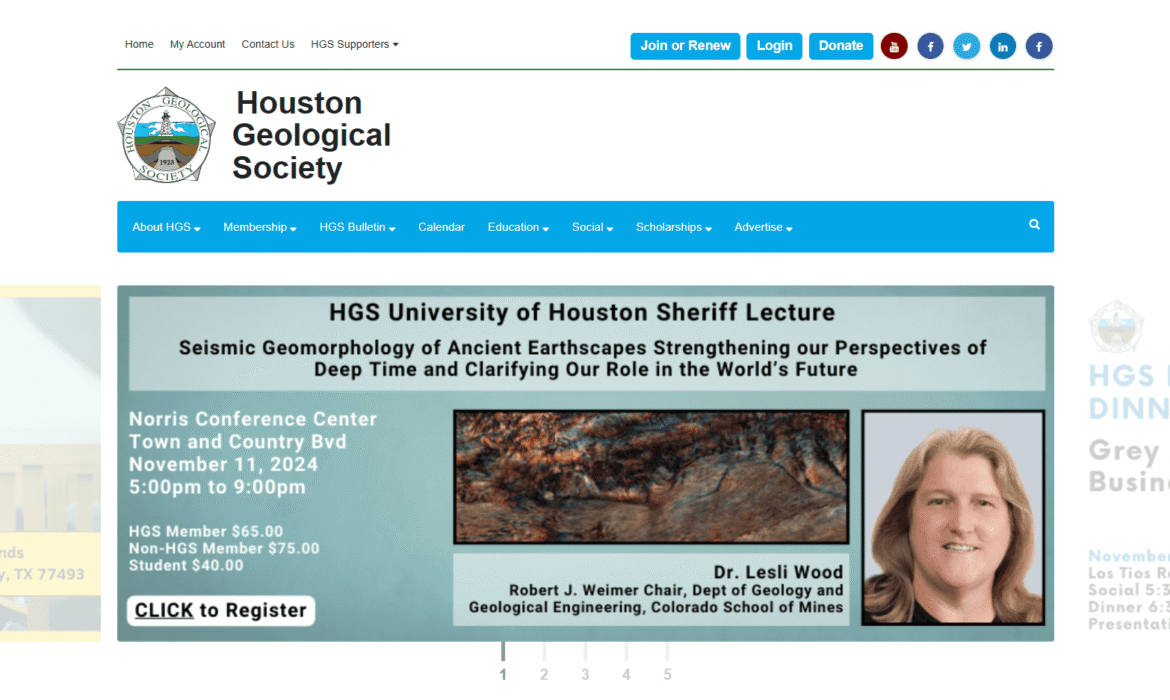Screen dimensions: 1170x700
Task: Click the Twitter social icon
Action: 966,45
